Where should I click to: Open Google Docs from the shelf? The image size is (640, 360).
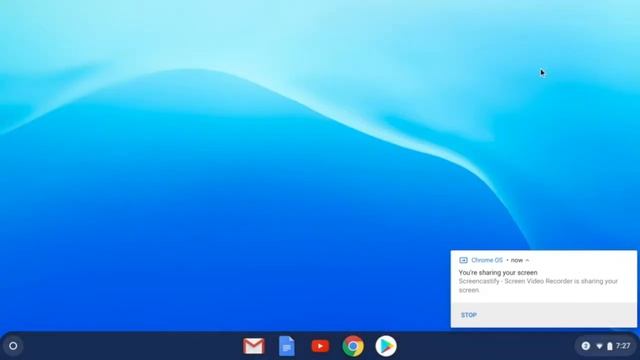pos(287,346)
